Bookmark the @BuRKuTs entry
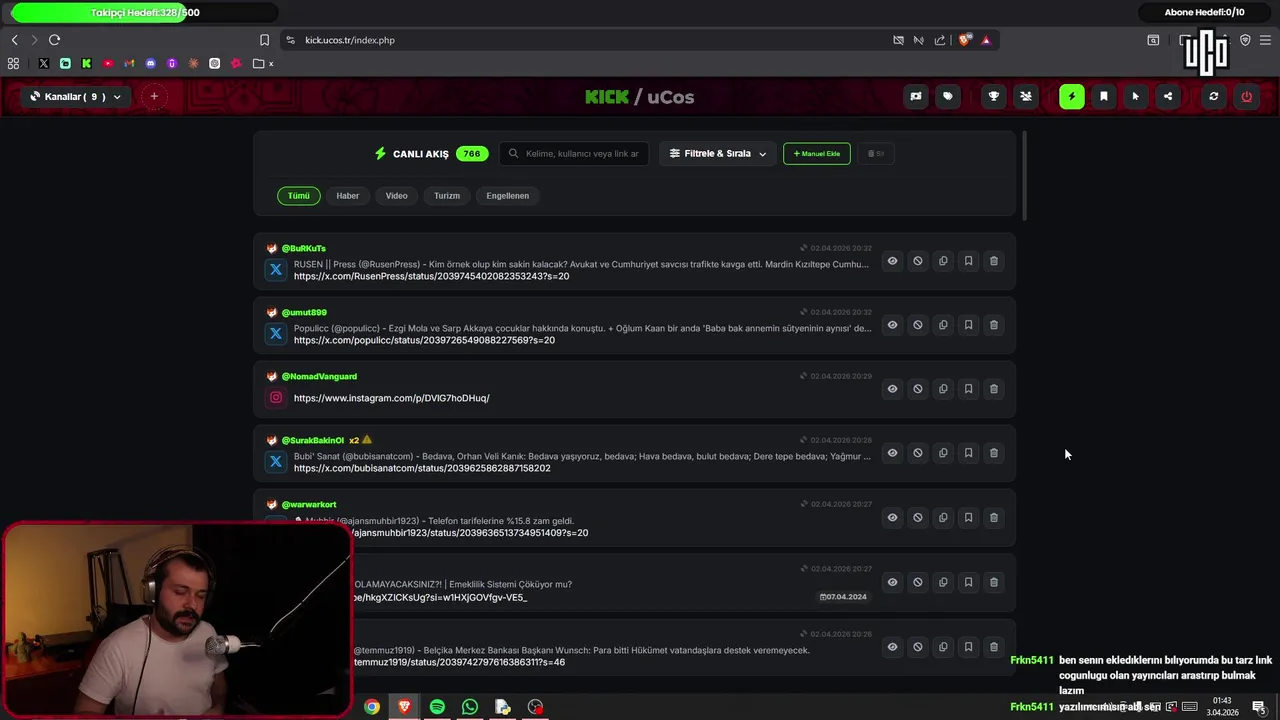Screen dimensions: 1280x720 968,261
